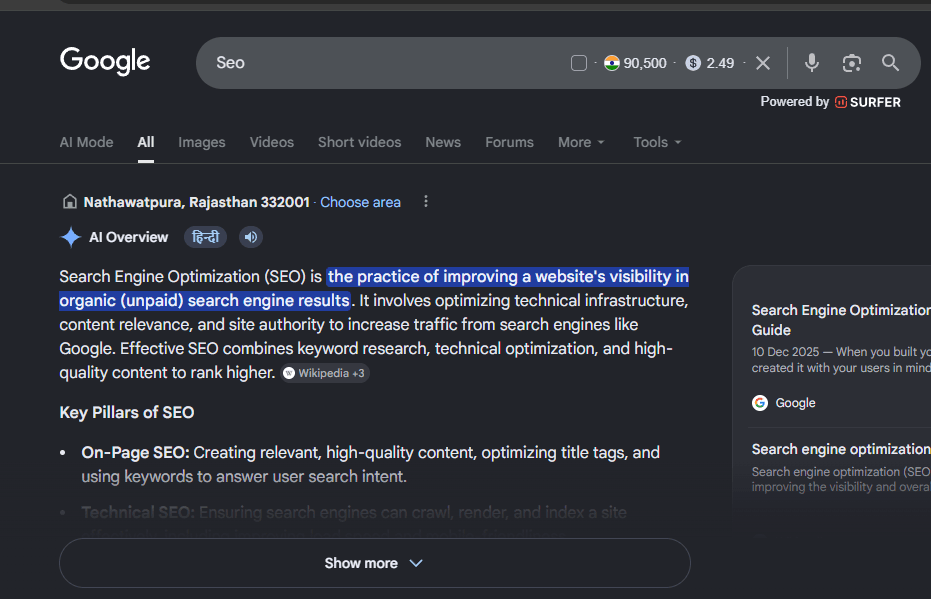
Task: Open the three-dot options menu
Action: click(426, 202)
